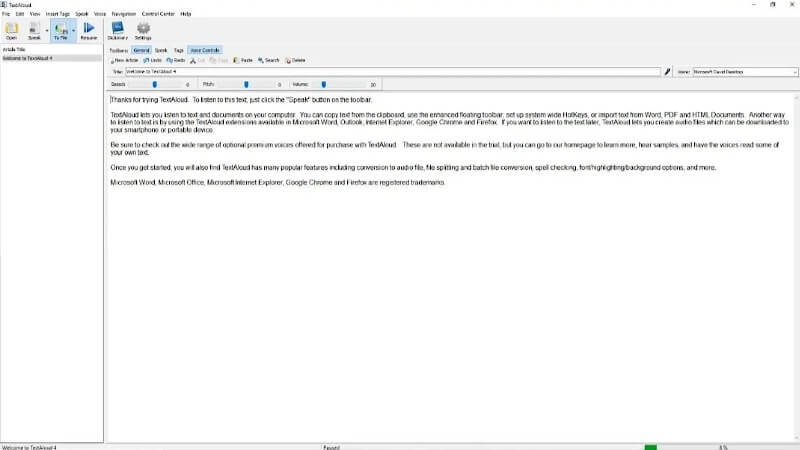Toggle the Speak toolbar button
This screenshot has width=800, height=450.
pyautogui.click(x=161, y=50)
